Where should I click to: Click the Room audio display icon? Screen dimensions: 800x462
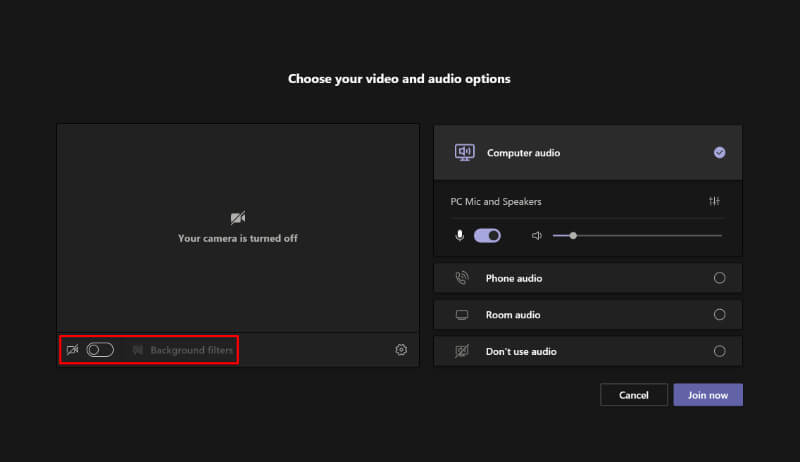[462, 315]
